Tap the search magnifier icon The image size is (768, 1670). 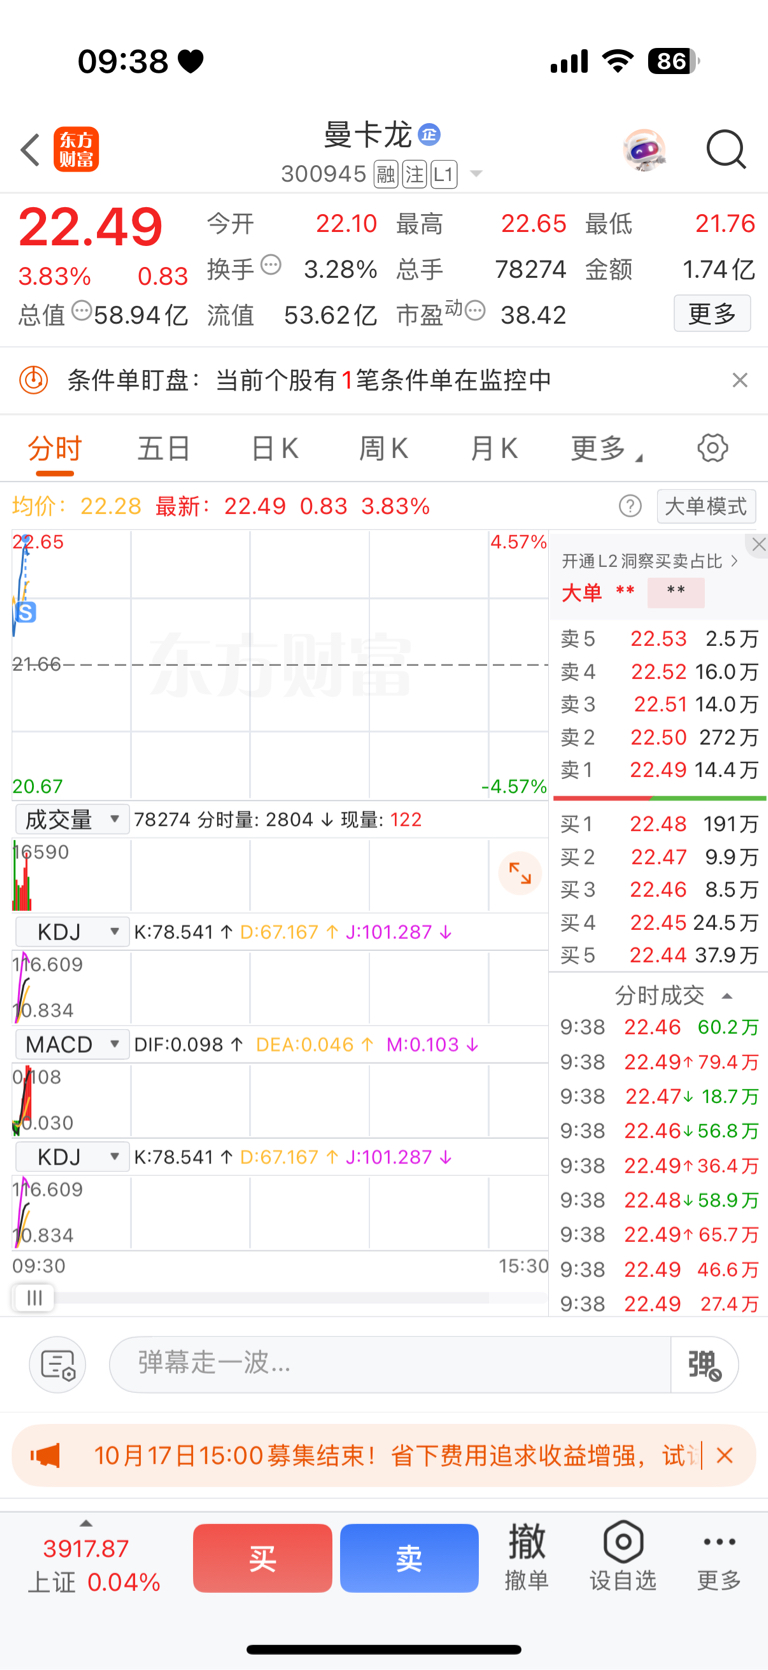[x=726, y=150]
